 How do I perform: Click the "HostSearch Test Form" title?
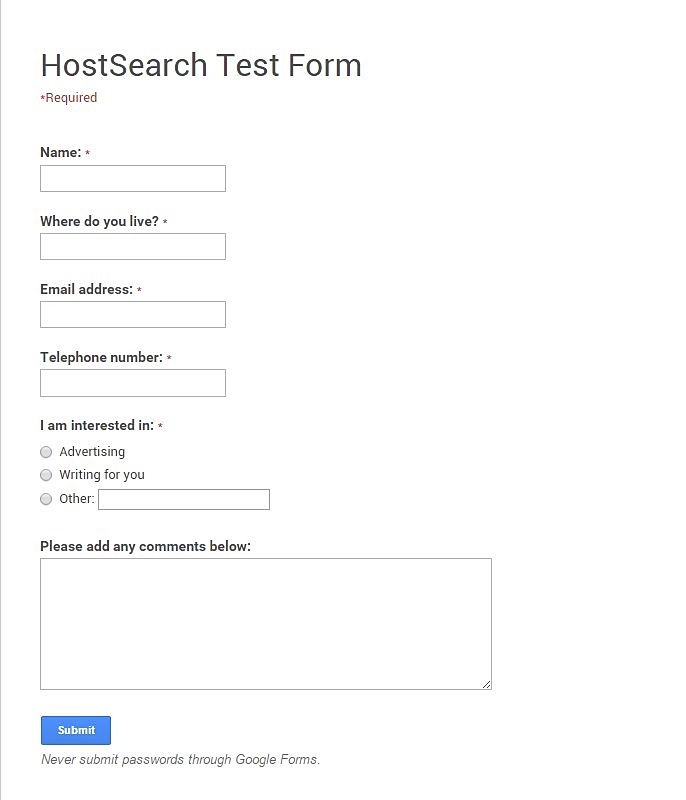coord(200,66)
